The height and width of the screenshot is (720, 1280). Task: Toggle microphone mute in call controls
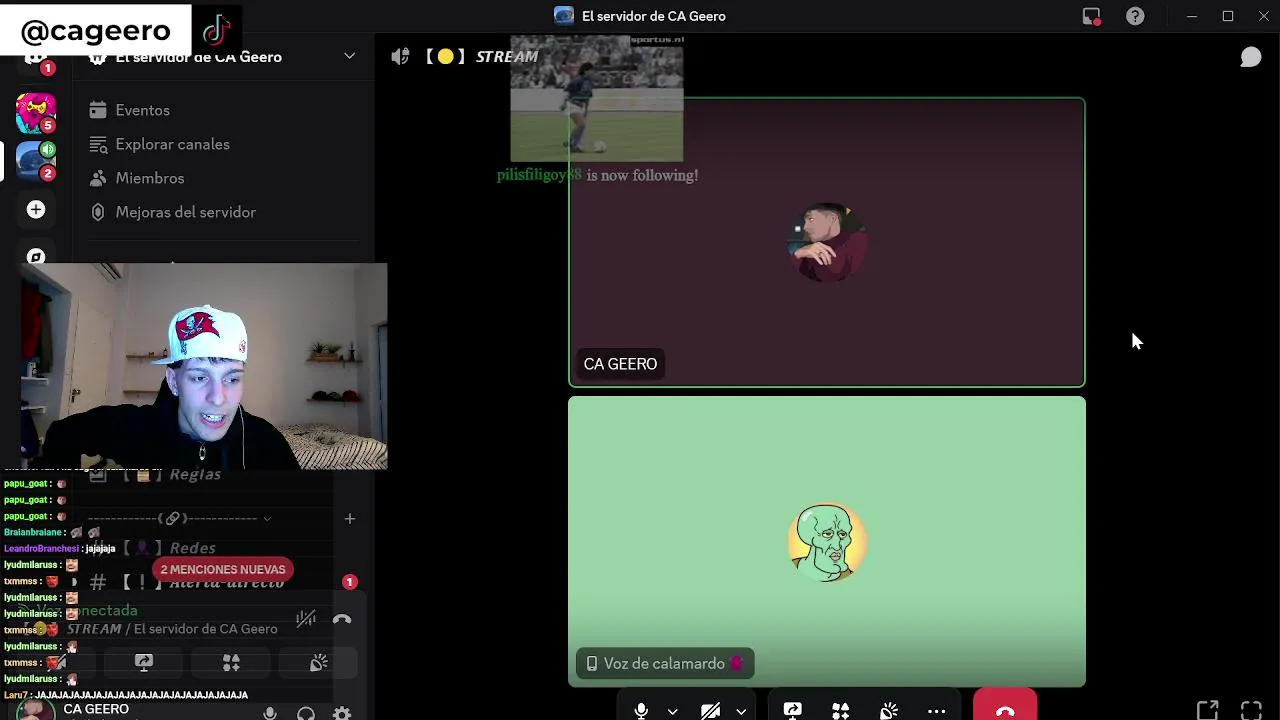tap(641, 710)
